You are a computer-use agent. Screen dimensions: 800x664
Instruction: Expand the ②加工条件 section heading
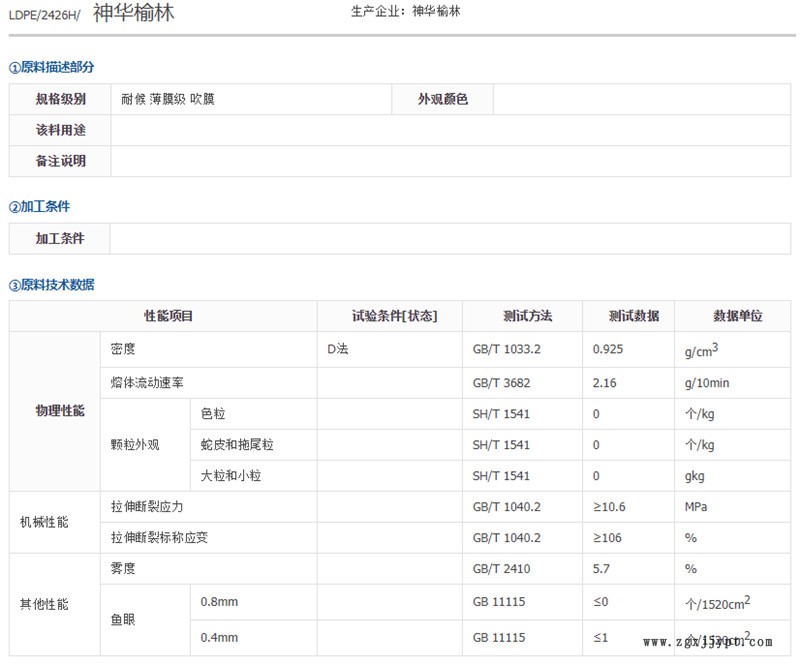(x=40, y=207)
